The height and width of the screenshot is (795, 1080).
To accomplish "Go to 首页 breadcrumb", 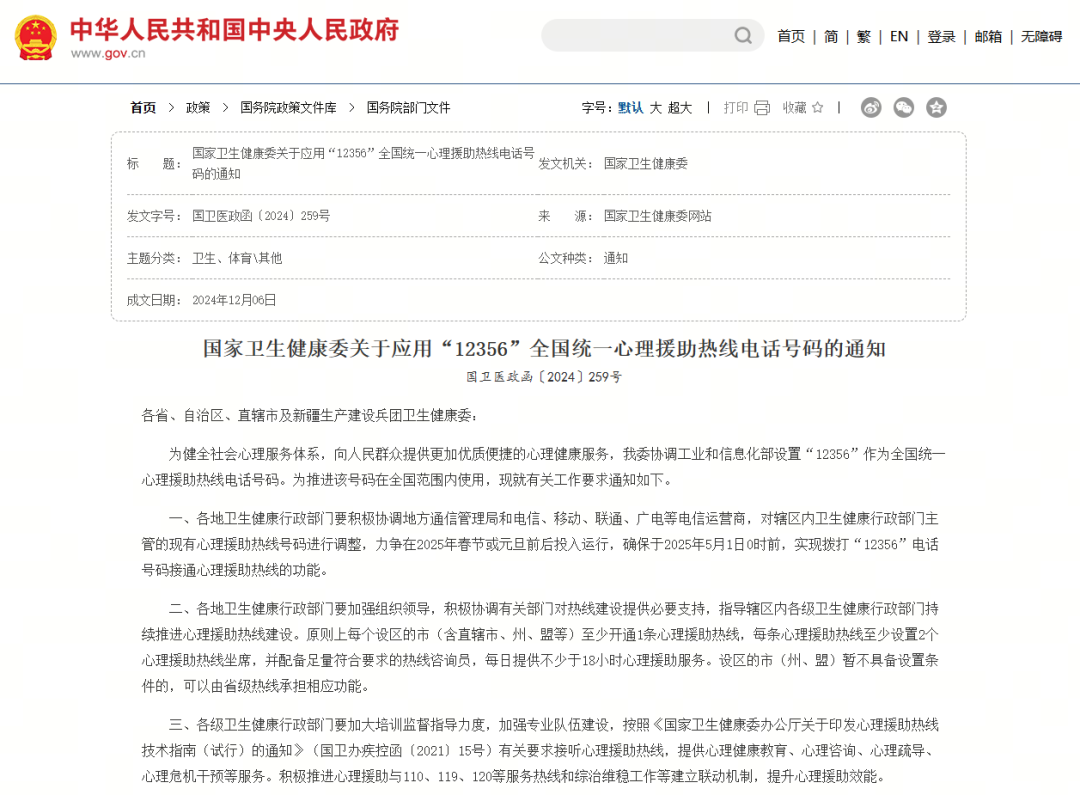I will point(143,107).
